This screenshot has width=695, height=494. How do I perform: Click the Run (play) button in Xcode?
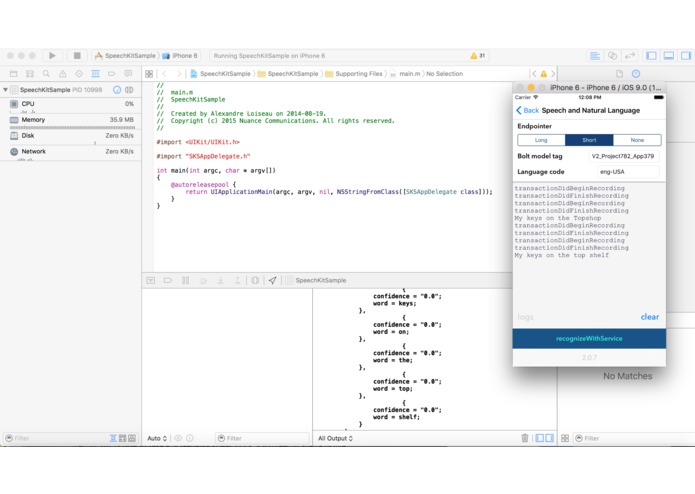52,55
